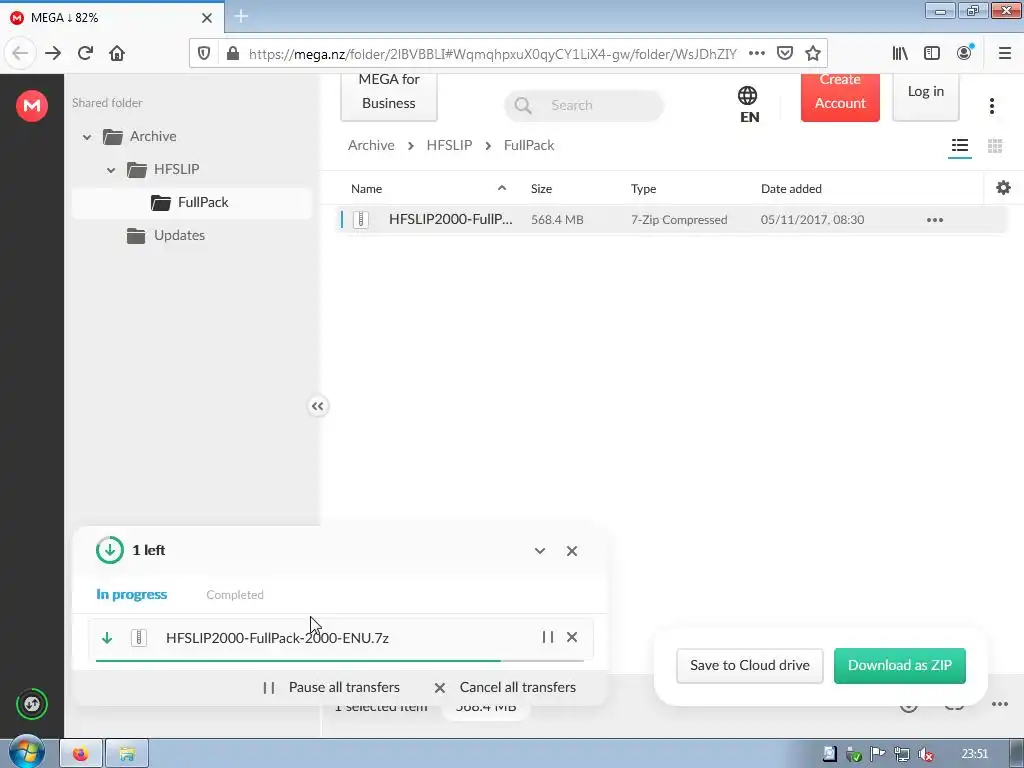Open Windows Explorer from taskbar

(x=127, y=754)
